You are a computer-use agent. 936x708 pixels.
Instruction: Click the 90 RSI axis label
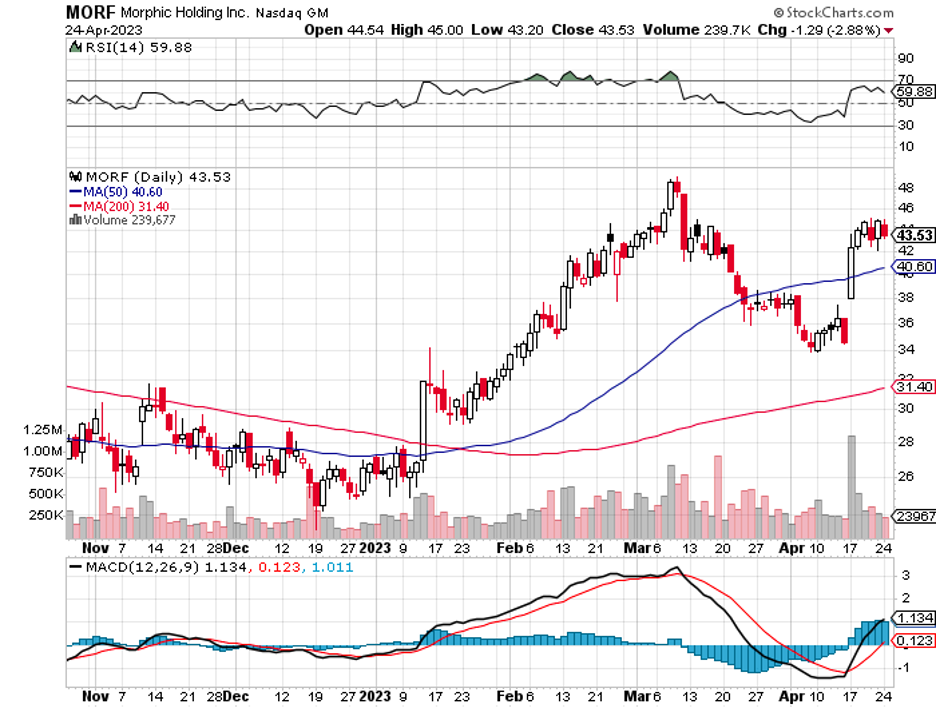(906, 58)
